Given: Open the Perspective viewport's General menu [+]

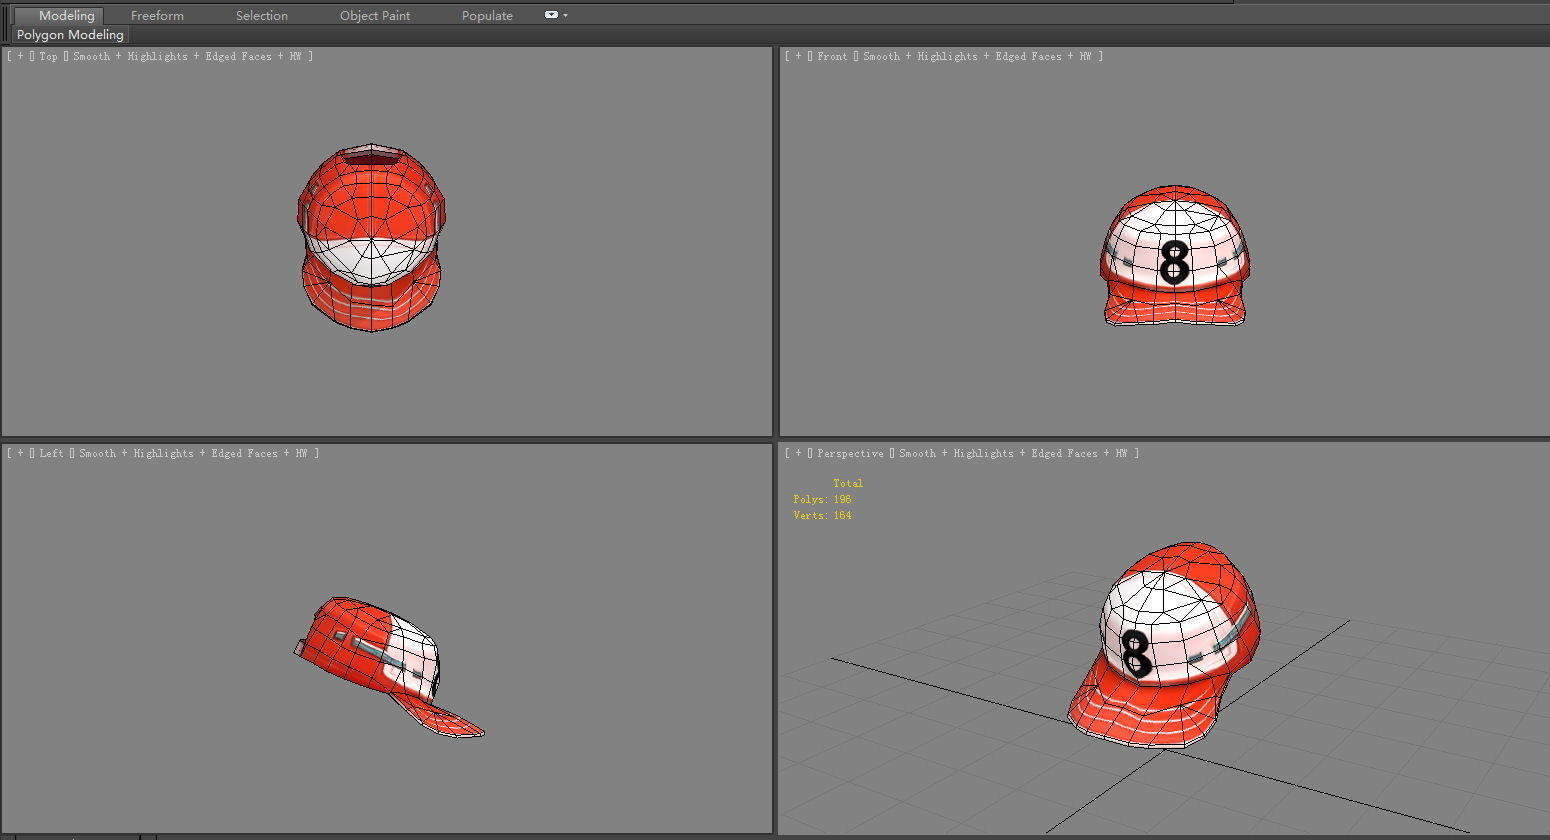Looking at the screenshot, I should 798,453.
